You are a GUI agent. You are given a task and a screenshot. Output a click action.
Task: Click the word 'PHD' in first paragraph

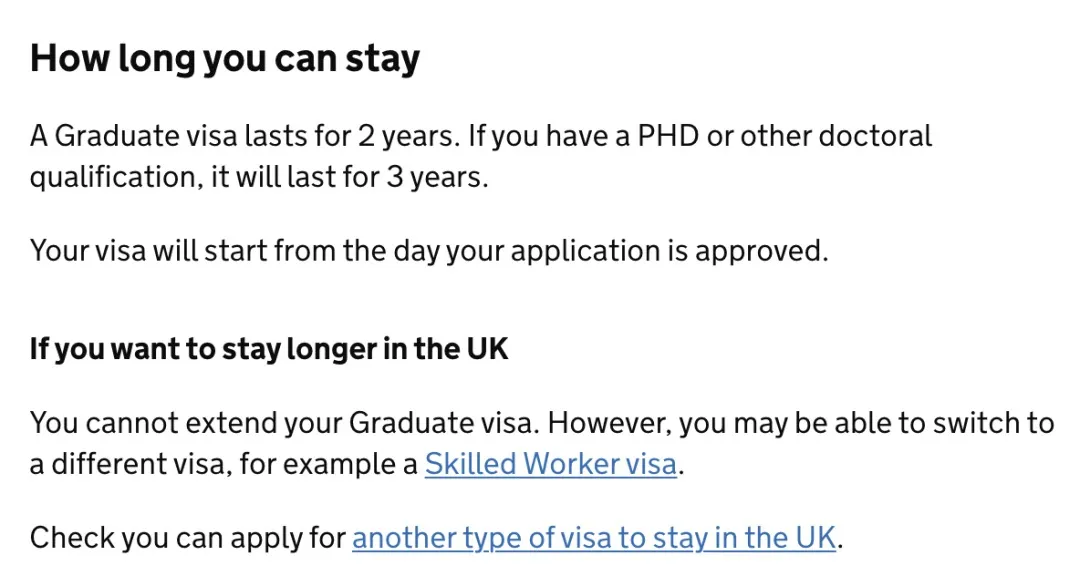pos(669,136)
